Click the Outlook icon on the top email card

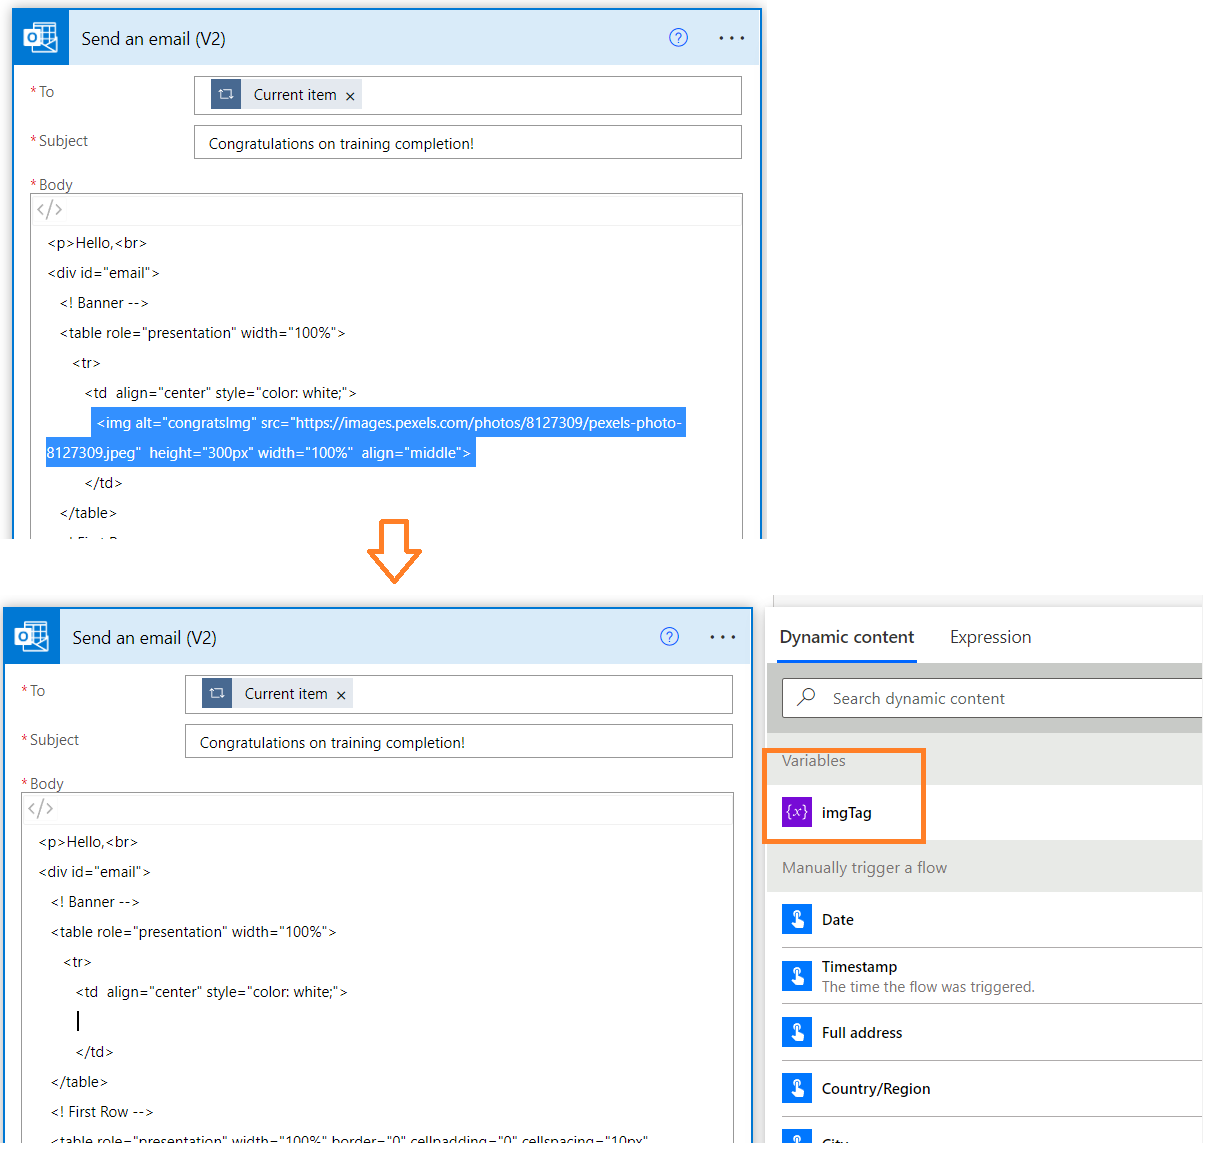click(40, 36)
